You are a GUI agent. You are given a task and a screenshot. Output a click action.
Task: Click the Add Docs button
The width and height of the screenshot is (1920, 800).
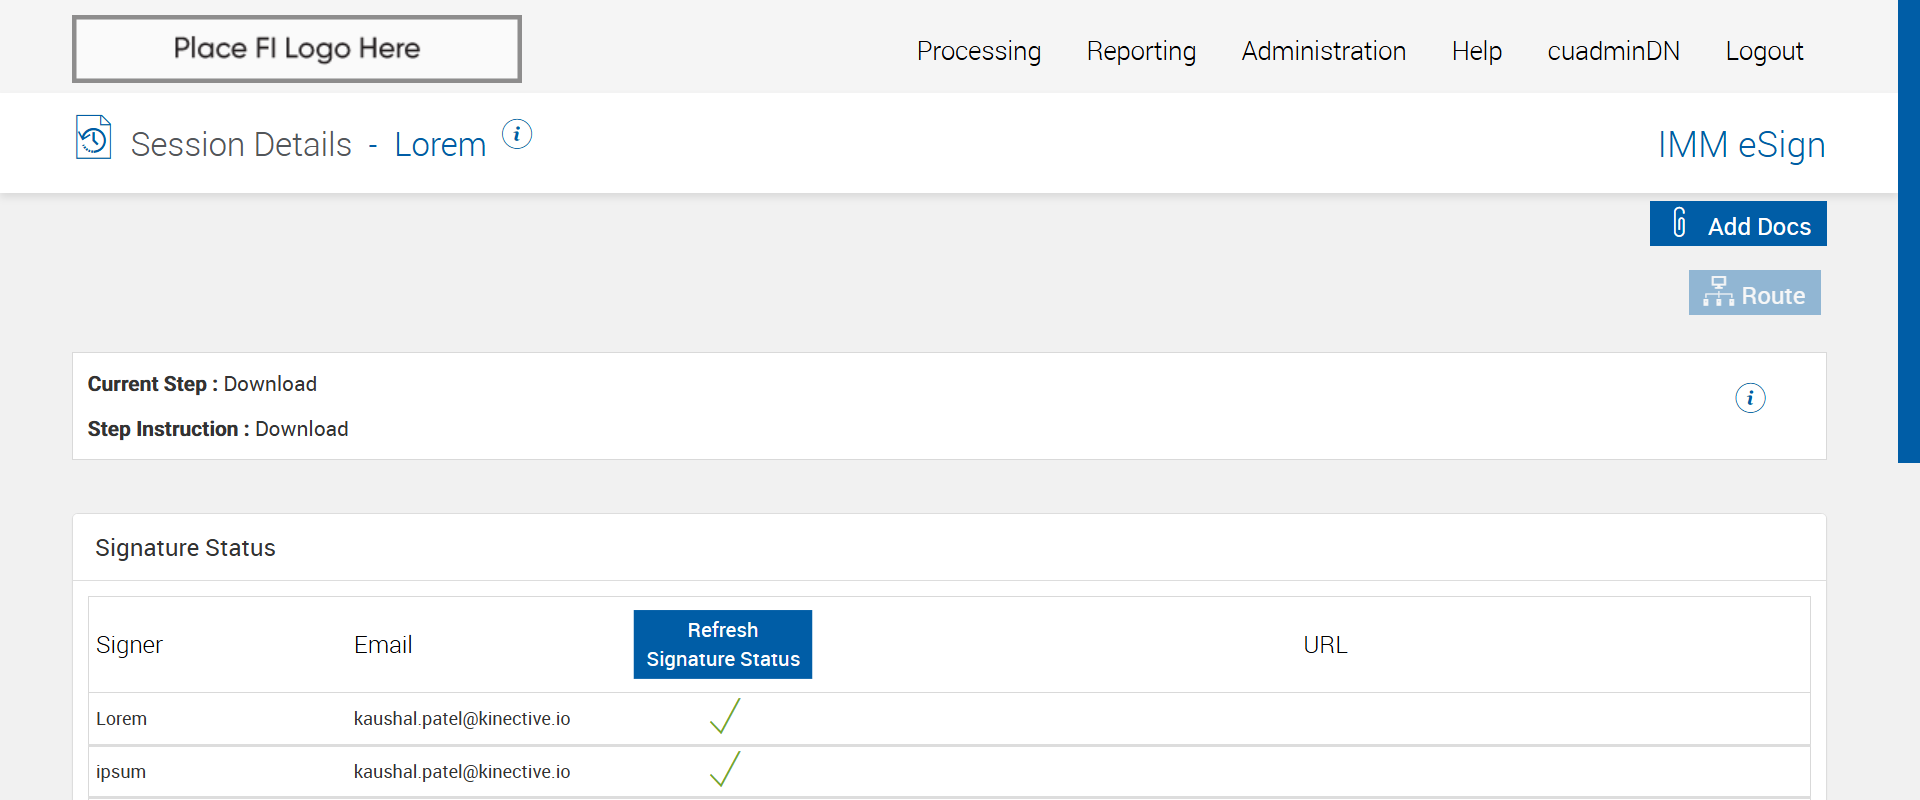(x=1738, y=224)
